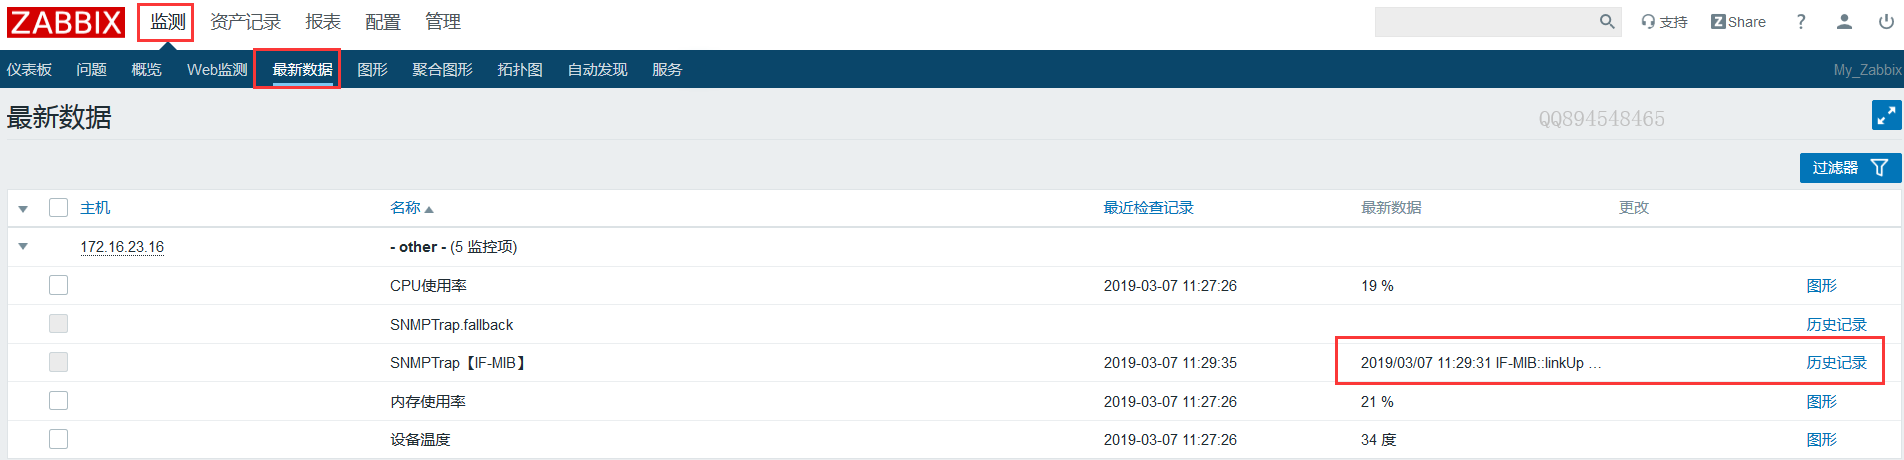Click the 最新数据 column header
This screenshot has height=460, width=1904.
tap(1391, 208)
